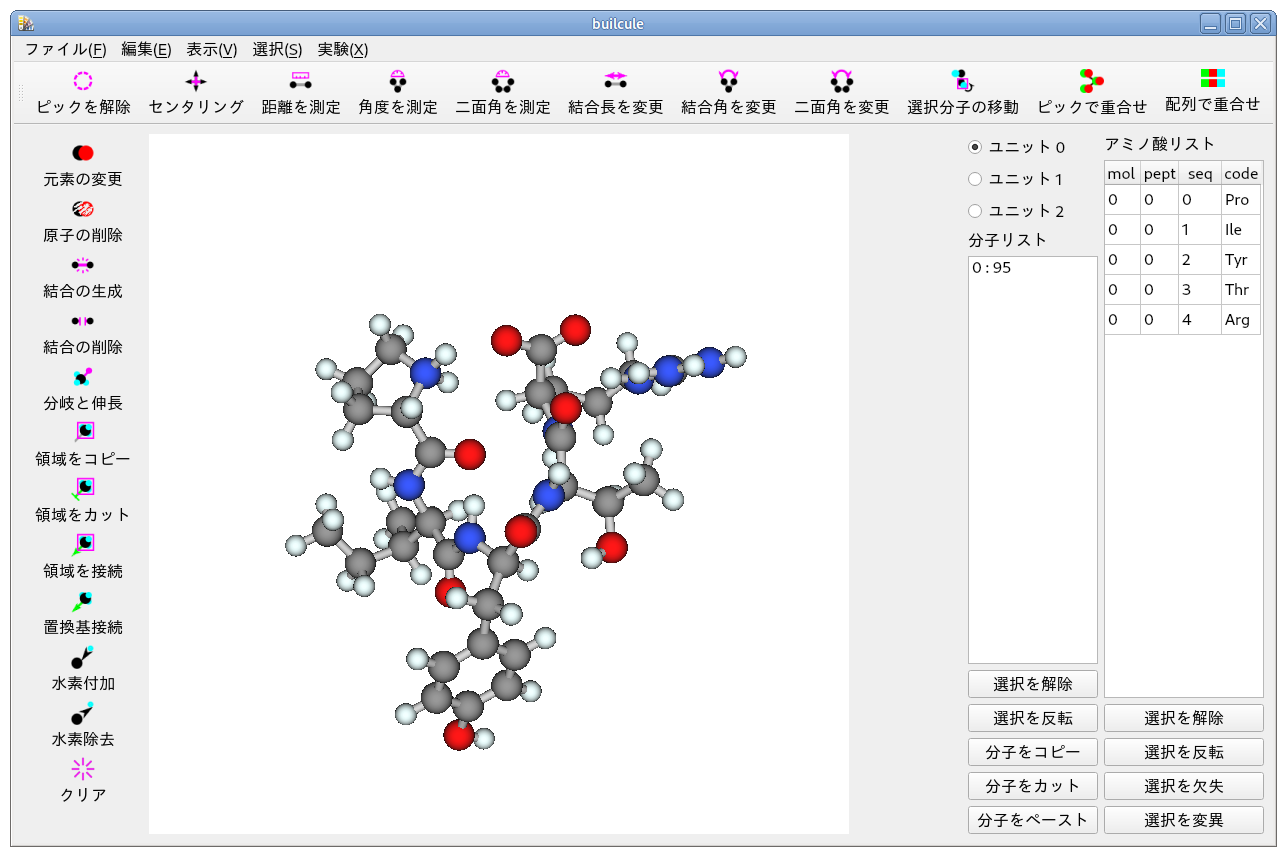The height and width of the screenshot is (857, 1287).
Task: Click the 分子をコピー button
Action: pyautogui.click(x=1032, y=752)
